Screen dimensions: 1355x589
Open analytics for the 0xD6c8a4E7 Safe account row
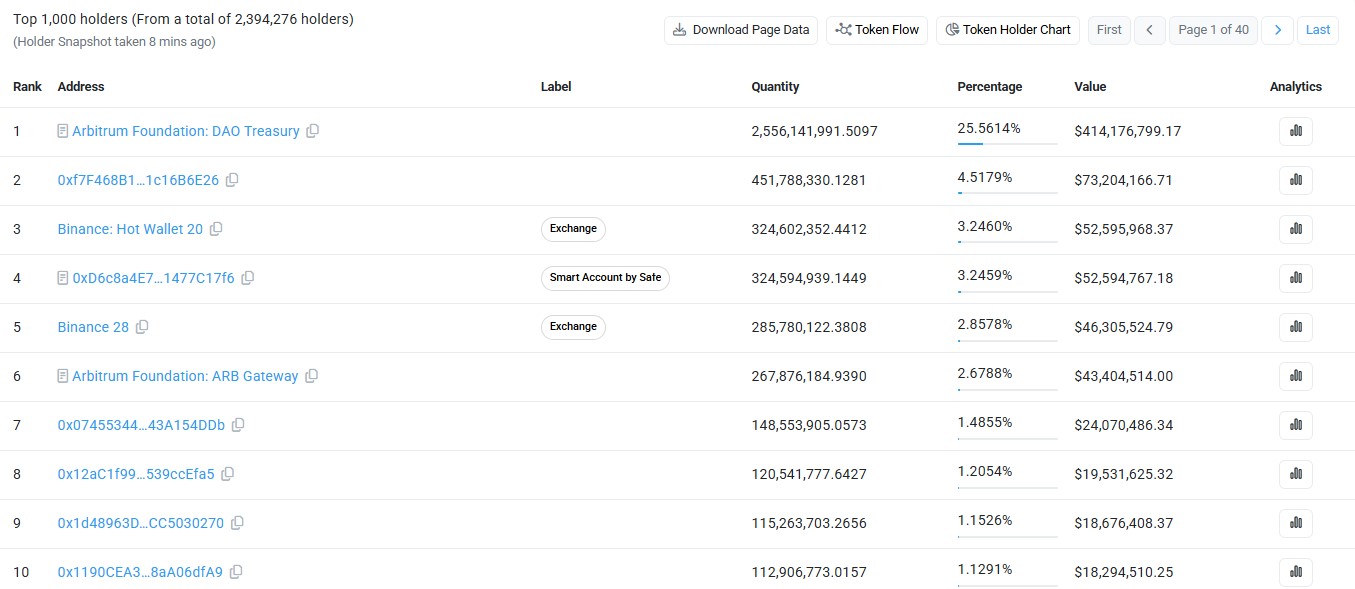1296,278
